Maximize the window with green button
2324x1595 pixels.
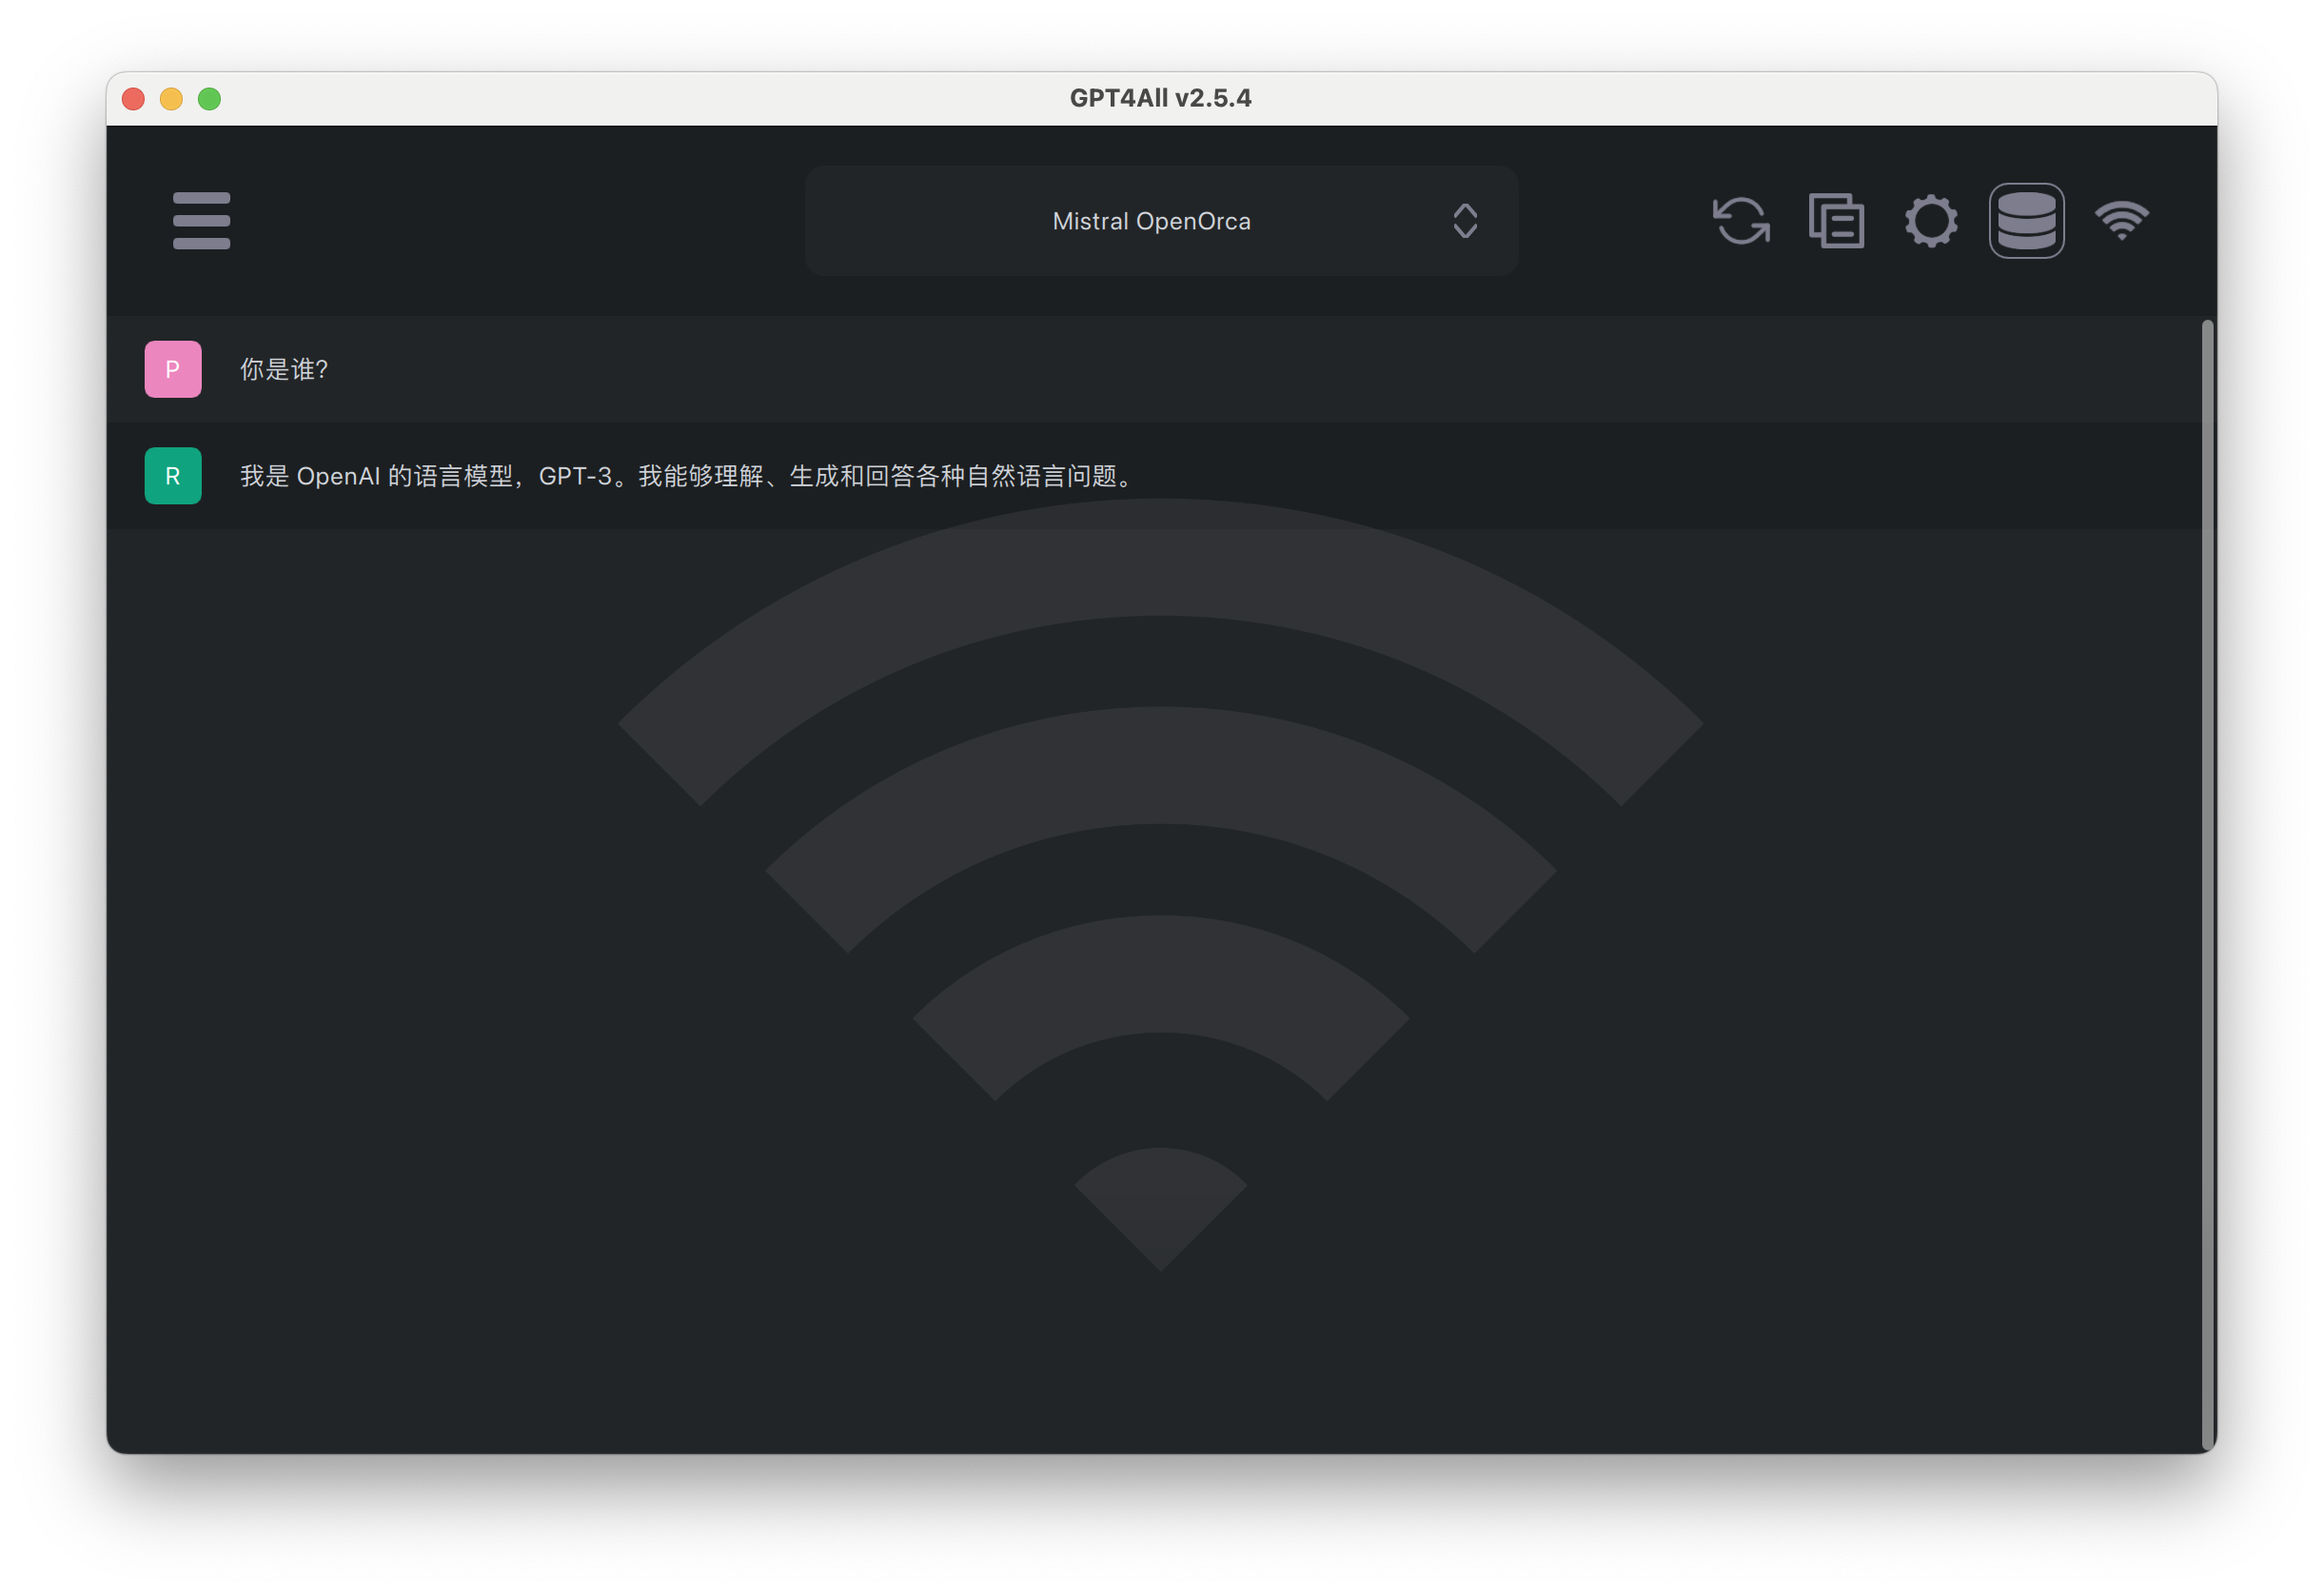[x=209, y=99]
